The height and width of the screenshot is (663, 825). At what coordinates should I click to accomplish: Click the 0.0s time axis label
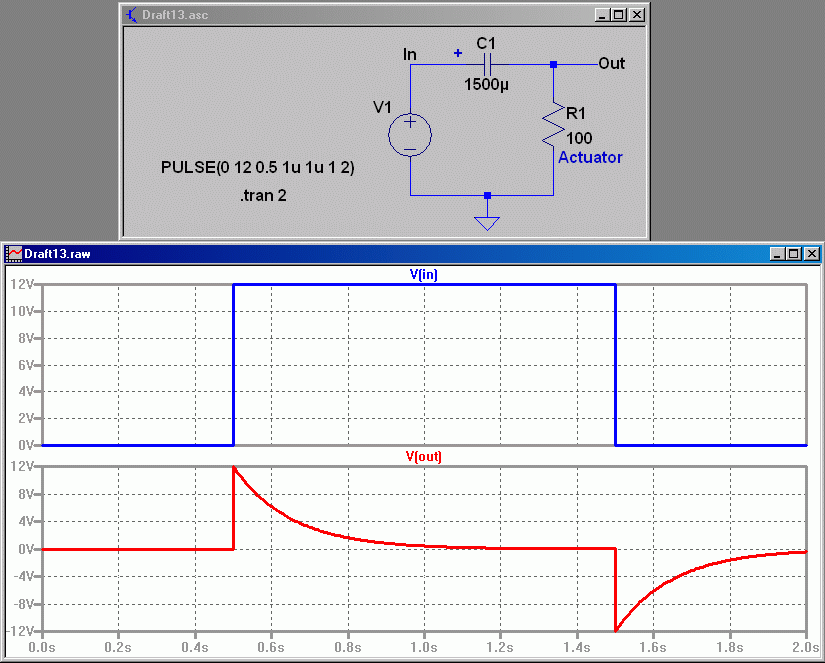(x=42, y=647)
